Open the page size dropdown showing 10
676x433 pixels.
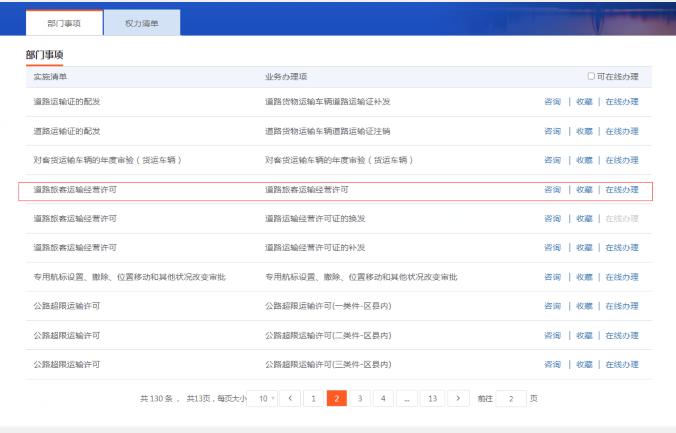coord(263,398)
